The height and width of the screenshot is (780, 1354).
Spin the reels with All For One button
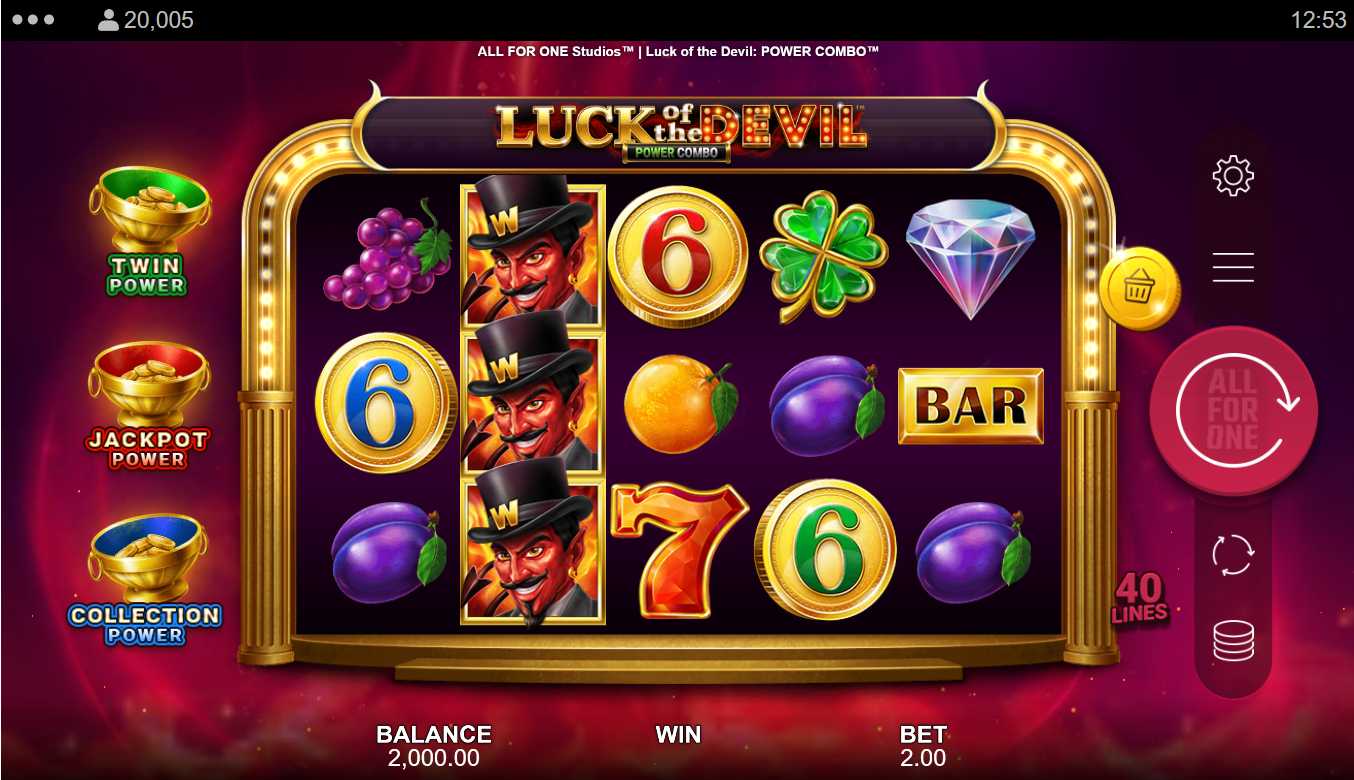[x=1234, y=410]
